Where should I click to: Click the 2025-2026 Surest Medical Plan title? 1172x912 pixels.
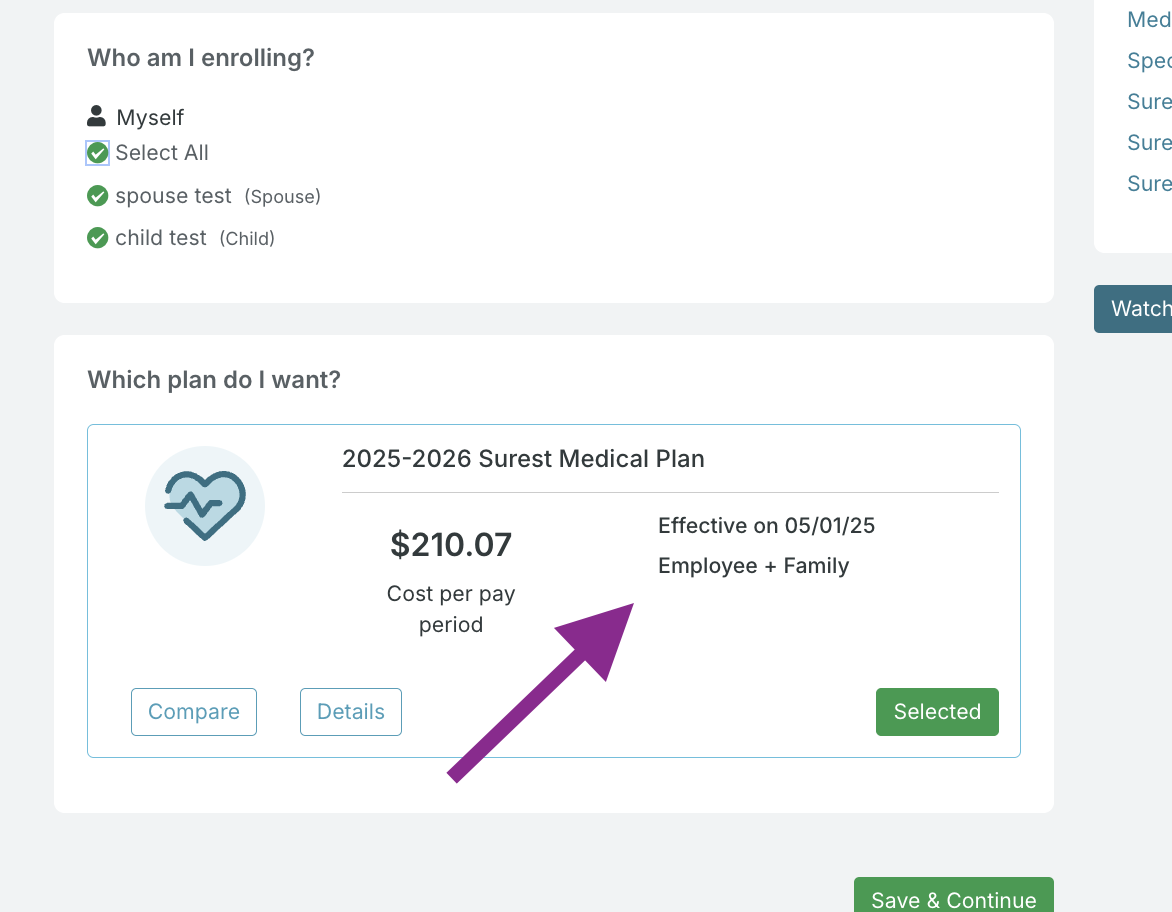click(523, 459)
